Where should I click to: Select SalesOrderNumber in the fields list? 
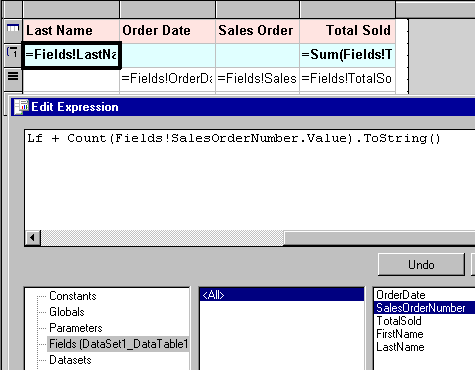click(x=425, y=308)
